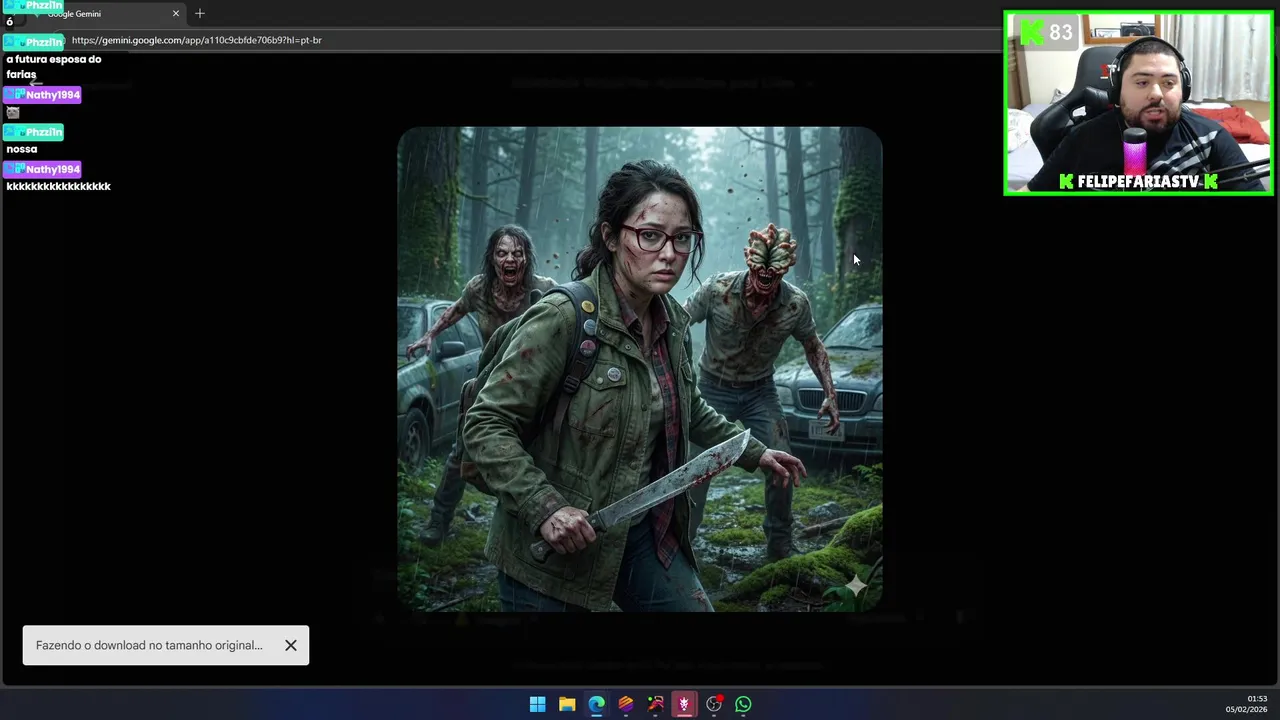Image resolution: width=1280 pixels, height=720 pixels.
Task: Open OBS Studio from the taskbar
Action: click(714, 704)
